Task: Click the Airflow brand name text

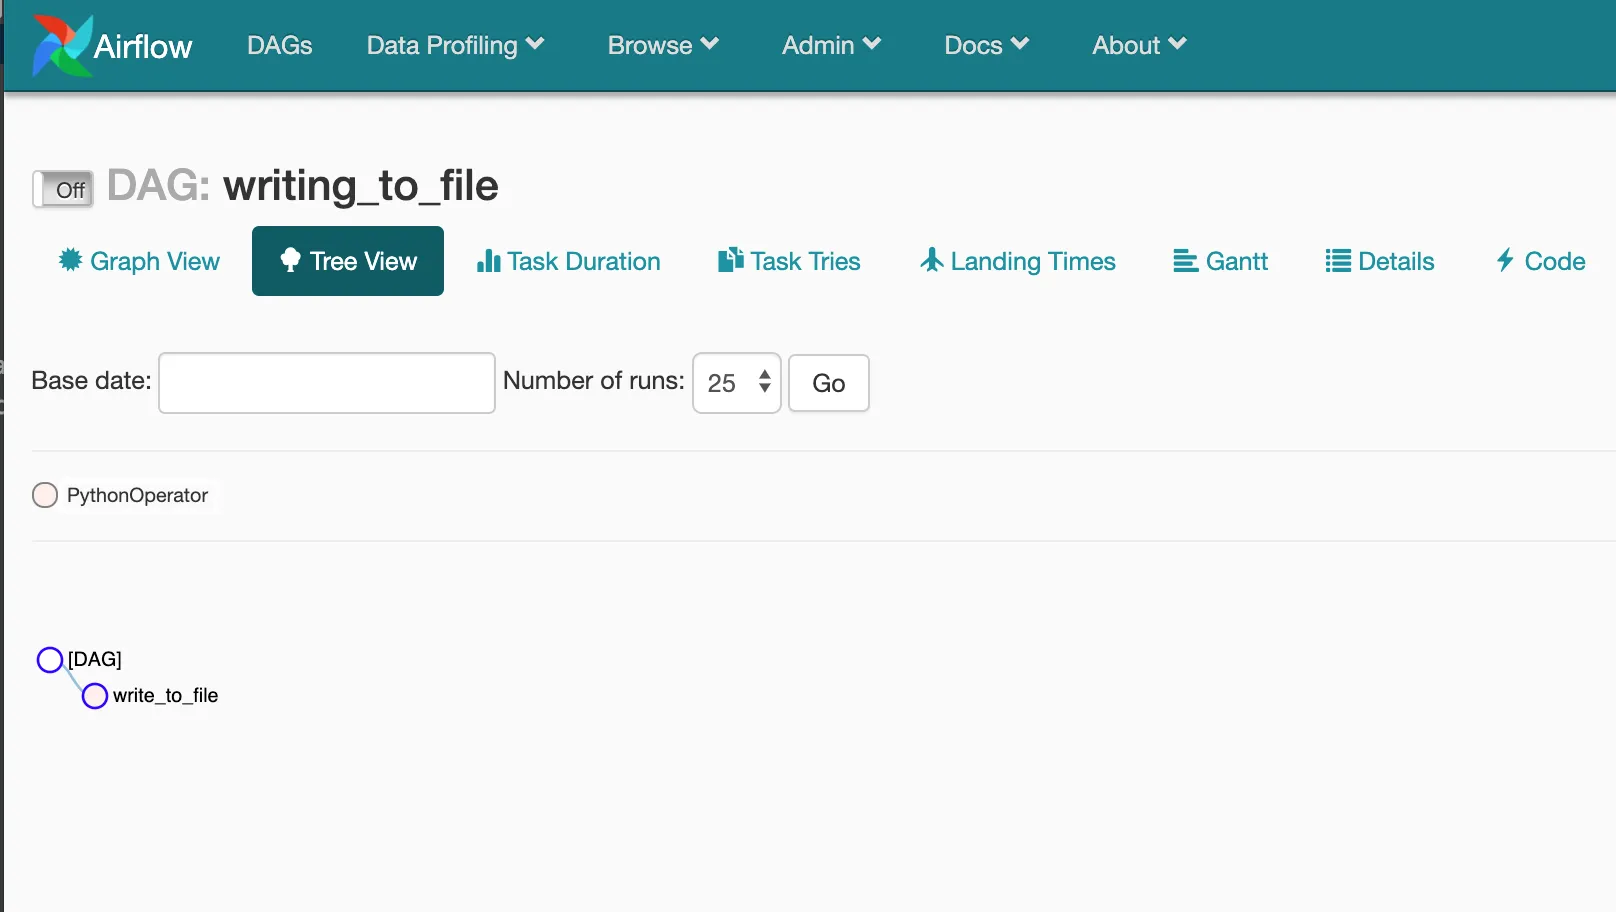Action: [x=143, y=46]
